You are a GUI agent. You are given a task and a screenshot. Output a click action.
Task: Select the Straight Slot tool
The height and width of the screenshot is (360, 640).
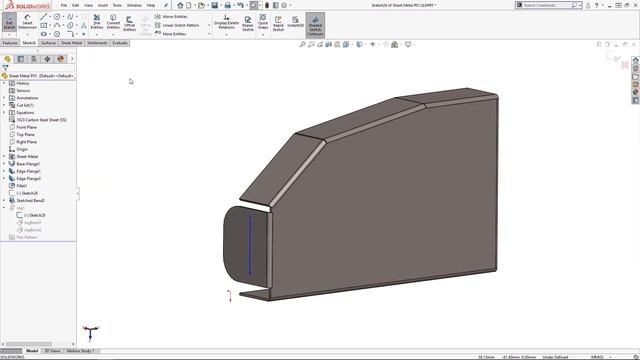pyautogui.click(x=44, y=34)
